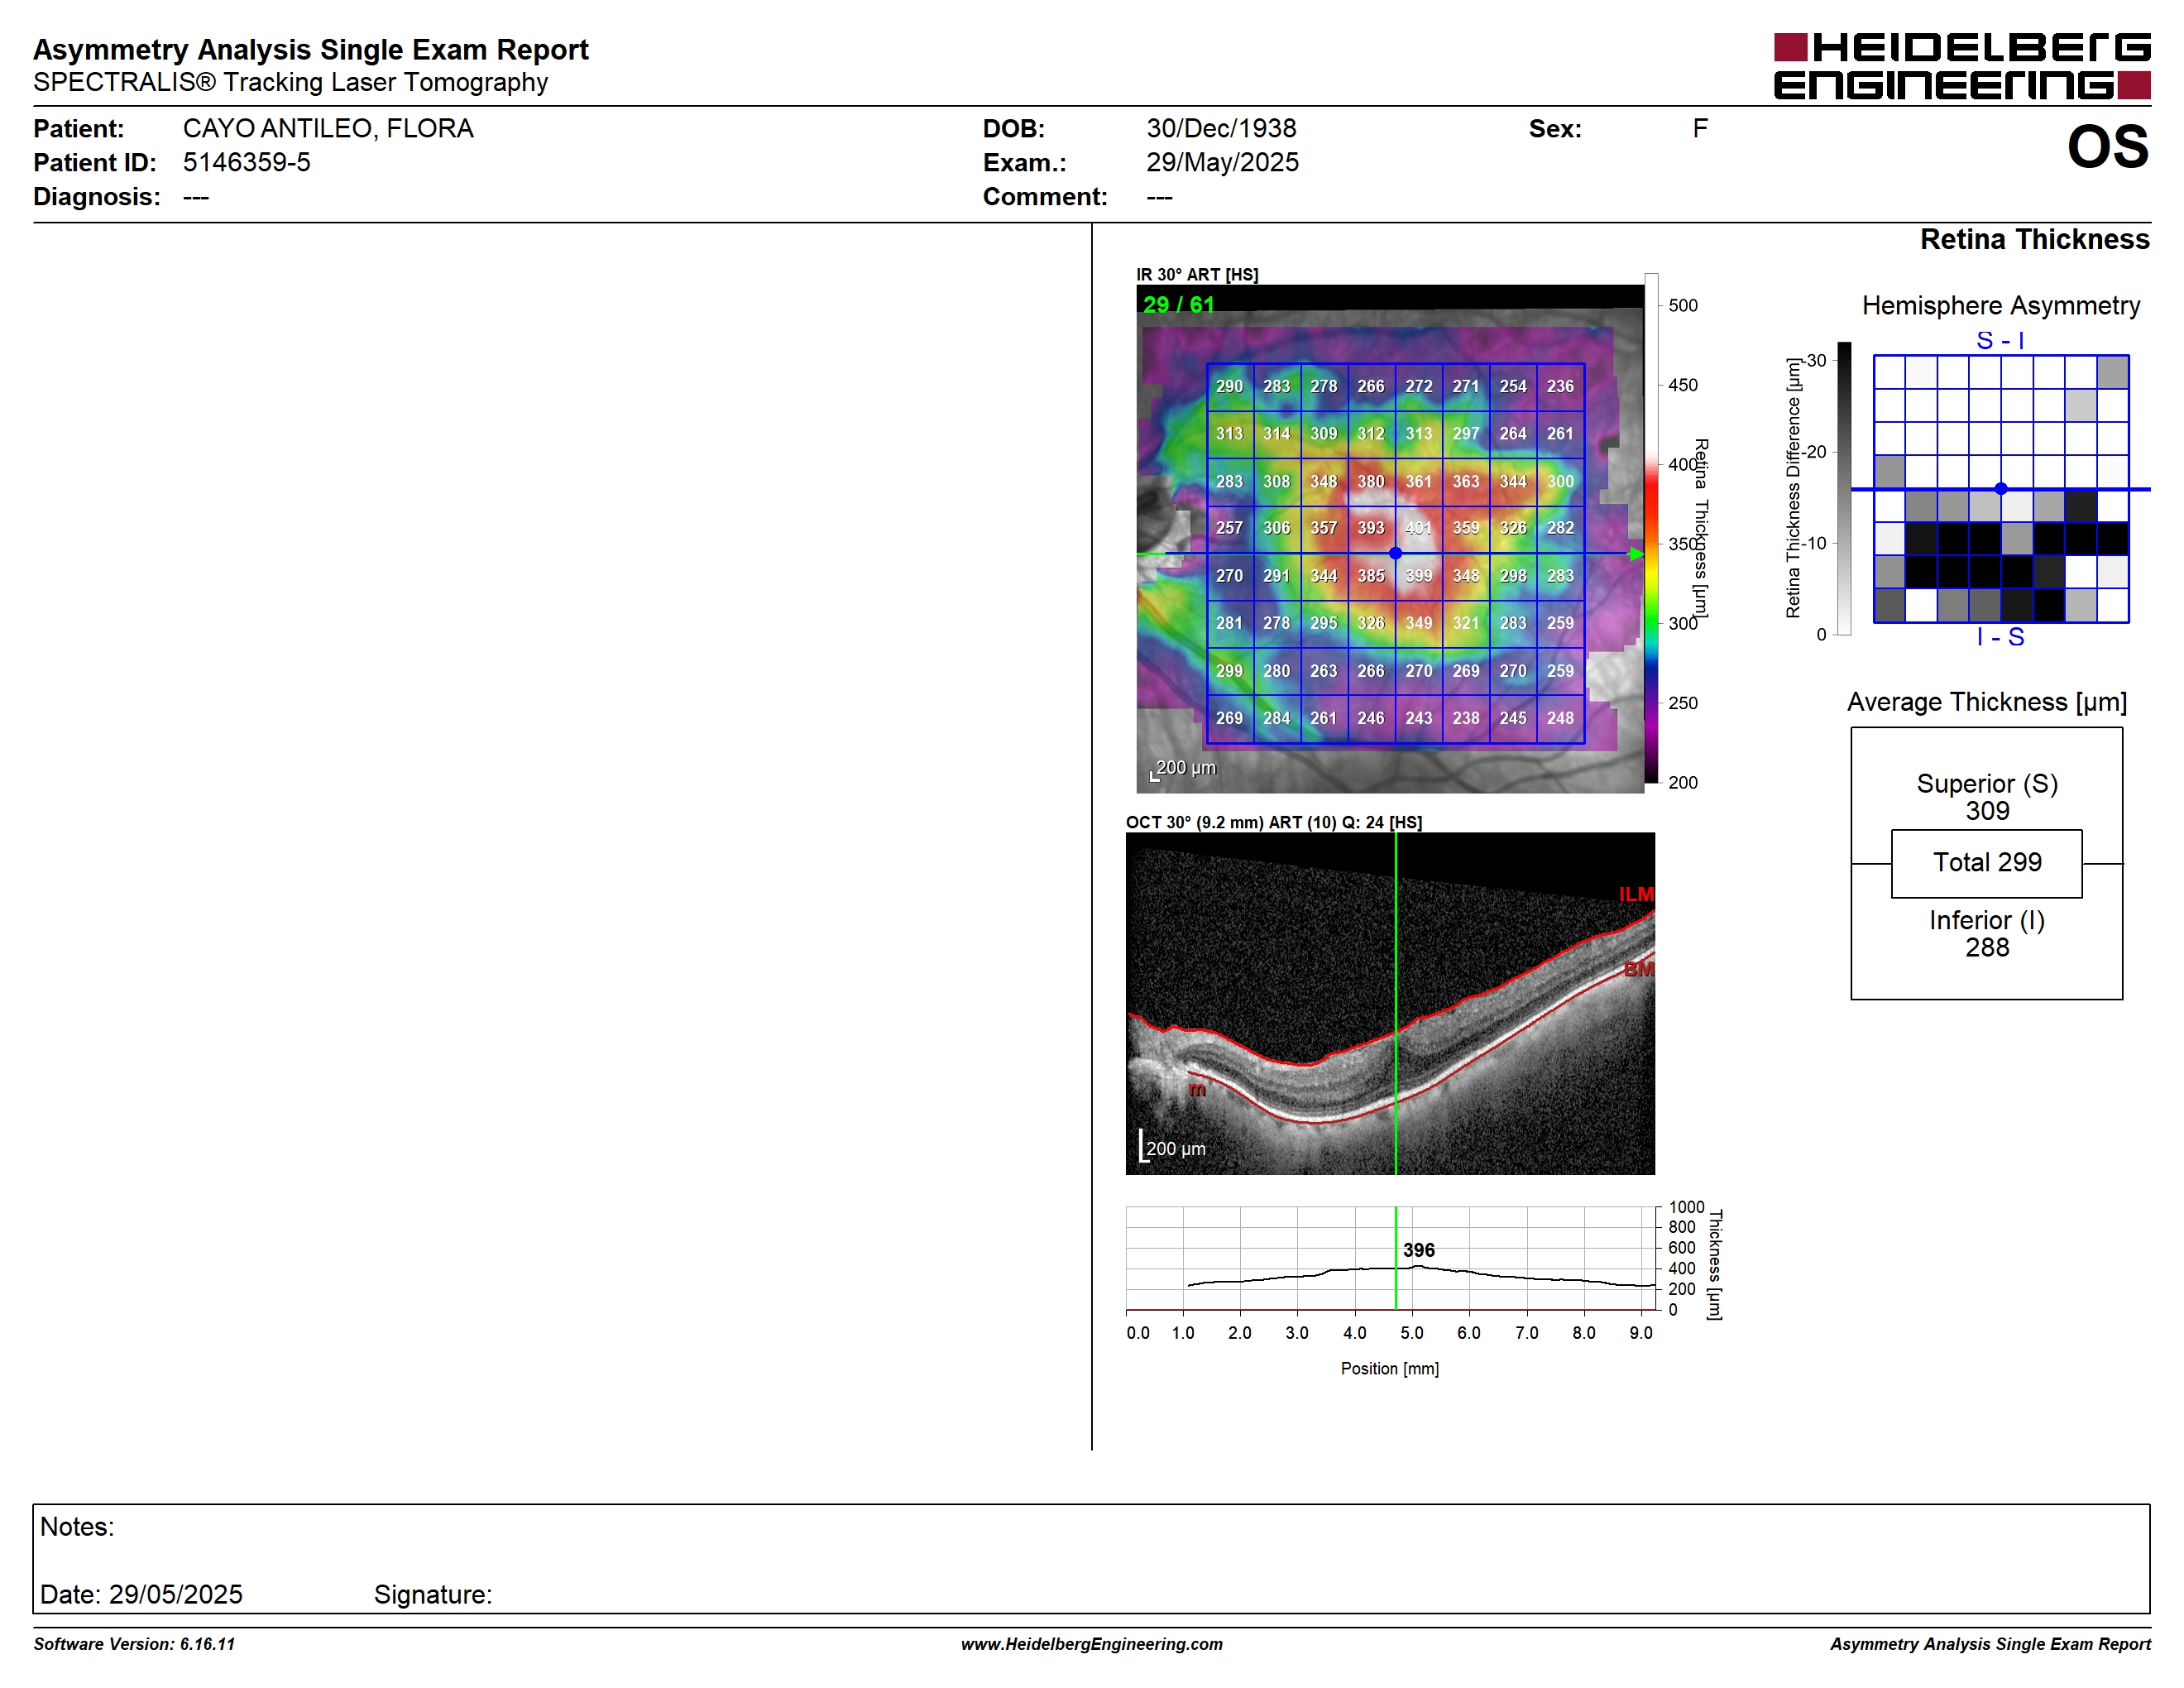Click the S - I label above asymmetry grid
The height and width of the screenshot is (1688, 2184).
coord(2001,340)
